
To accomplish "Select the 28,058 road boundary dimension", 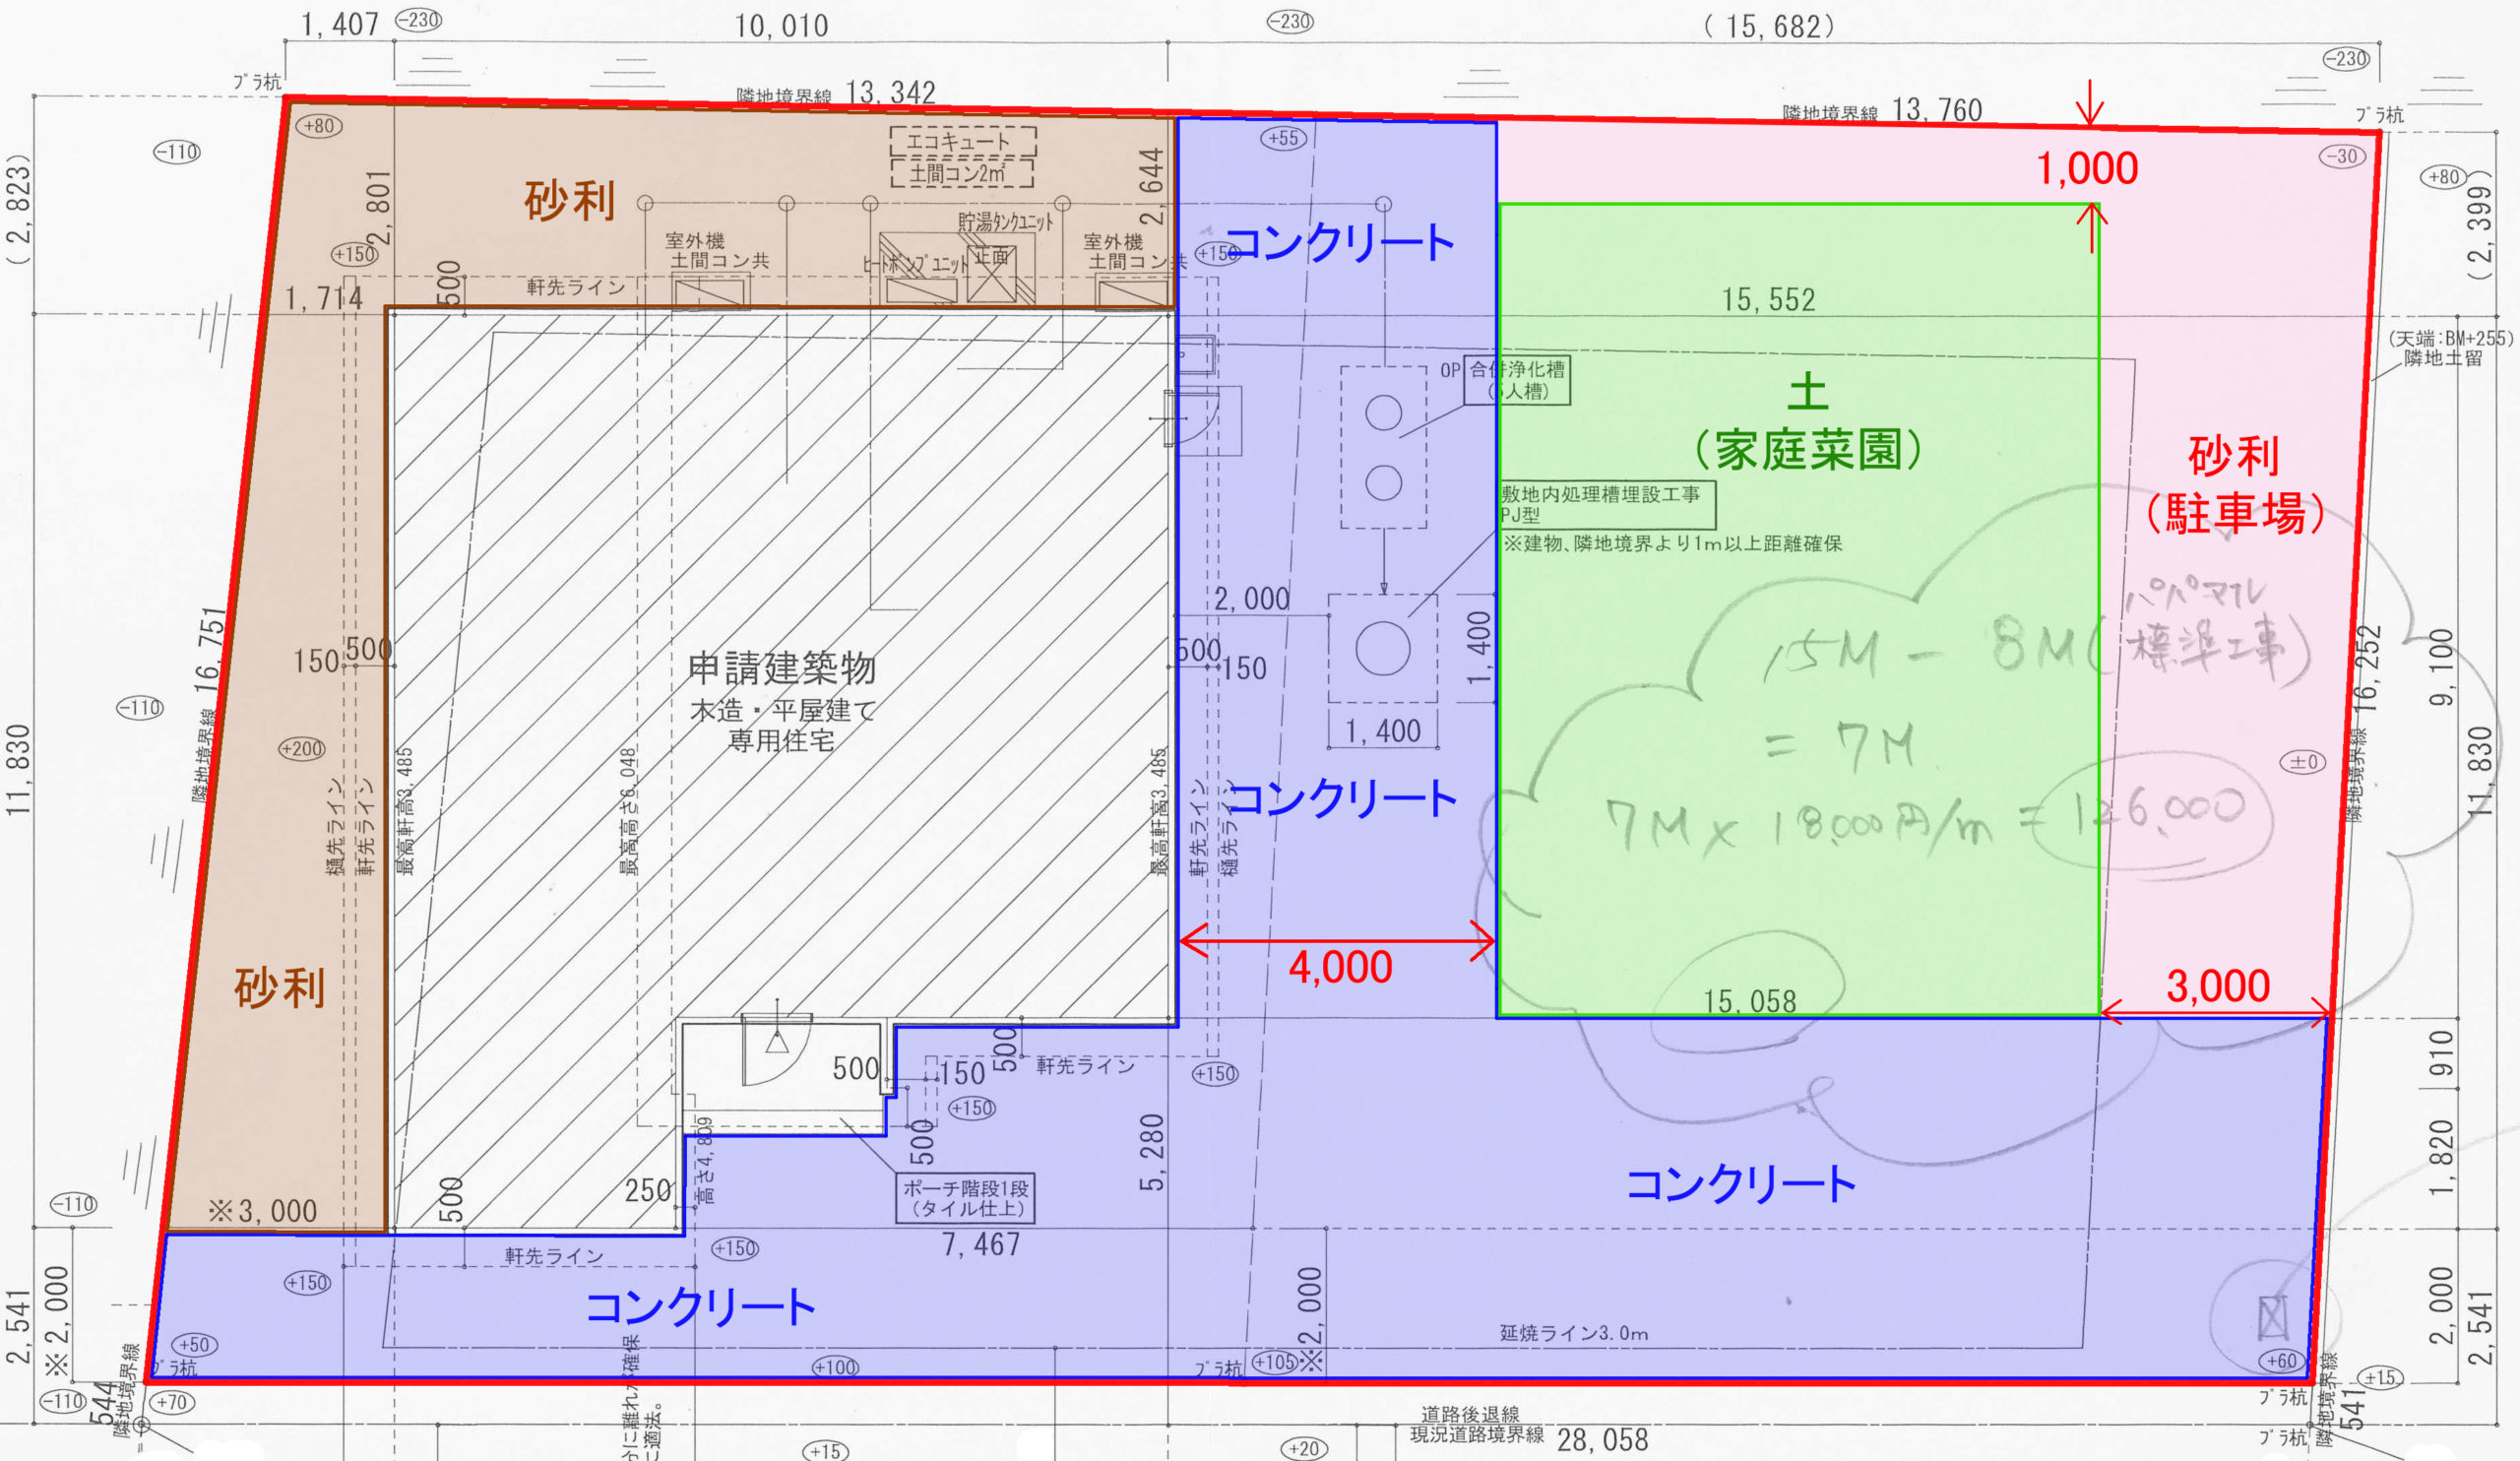I will point(1602,1440).
